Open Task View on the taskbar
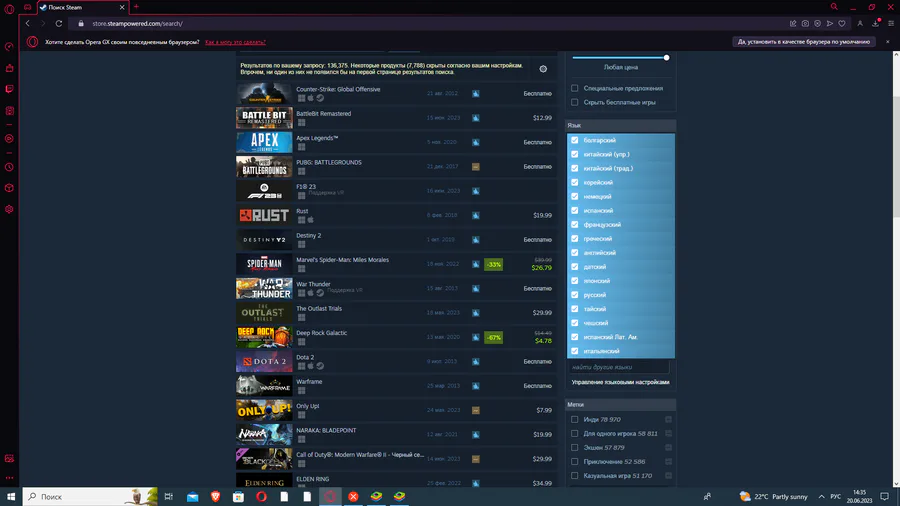 pyautogui.click(x=168, y=496)
